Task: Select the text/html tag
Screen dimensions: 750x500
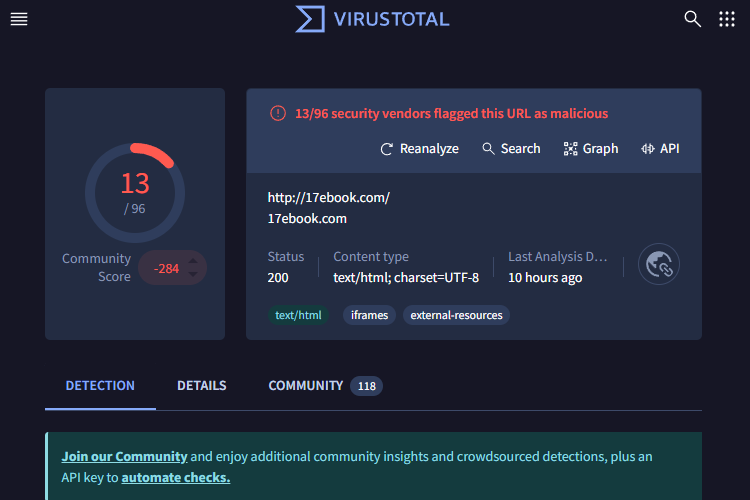Action: pos(298,315)
